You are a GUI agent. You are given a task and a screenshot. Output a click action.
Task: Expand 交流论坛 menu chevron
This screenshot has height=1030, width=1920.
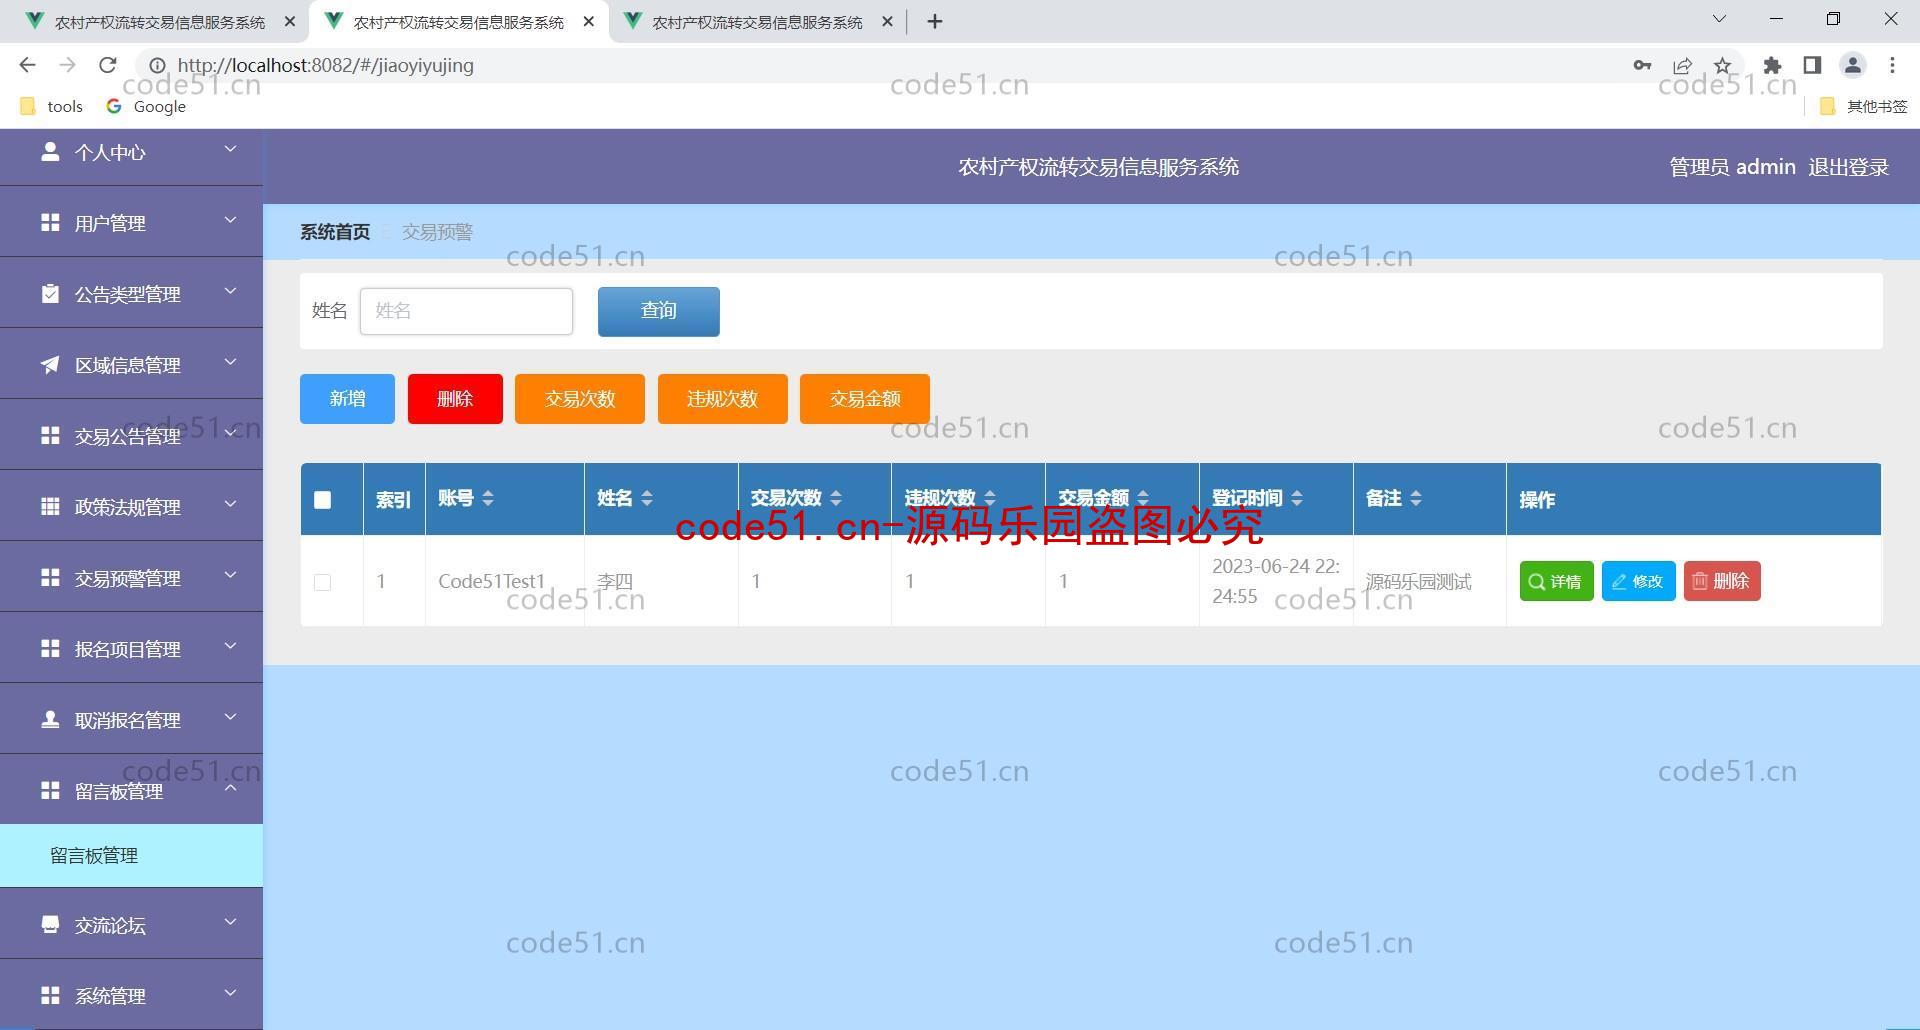tap(230, 922)
